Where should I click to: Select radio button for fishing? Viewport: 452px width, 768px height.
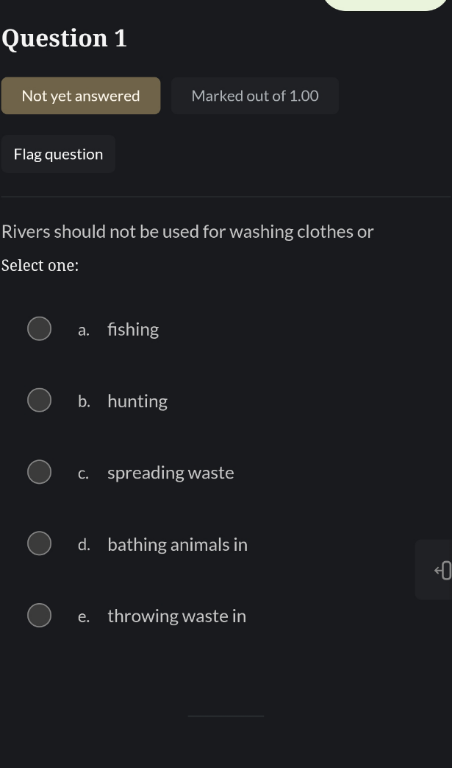[39, 329]
